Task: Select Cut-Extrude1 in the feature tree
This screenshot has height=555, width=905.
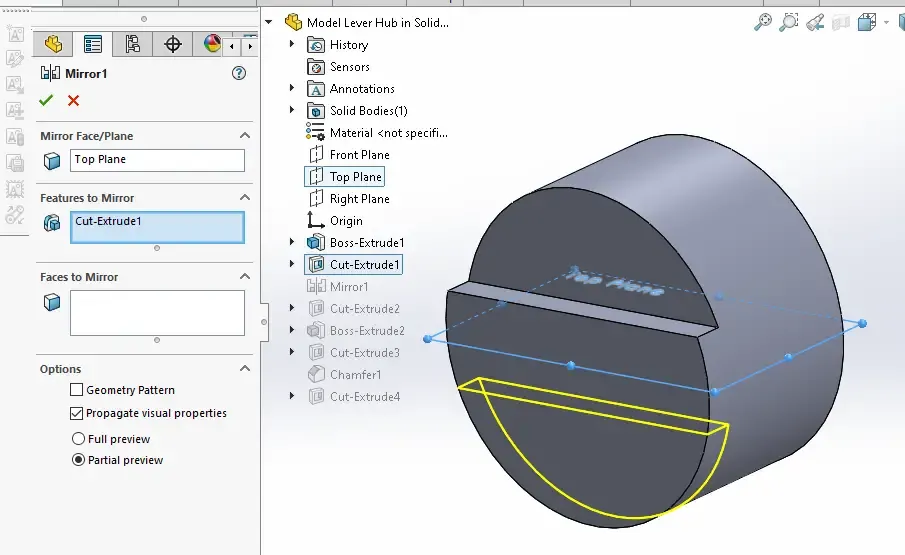Action: point(365,264)
